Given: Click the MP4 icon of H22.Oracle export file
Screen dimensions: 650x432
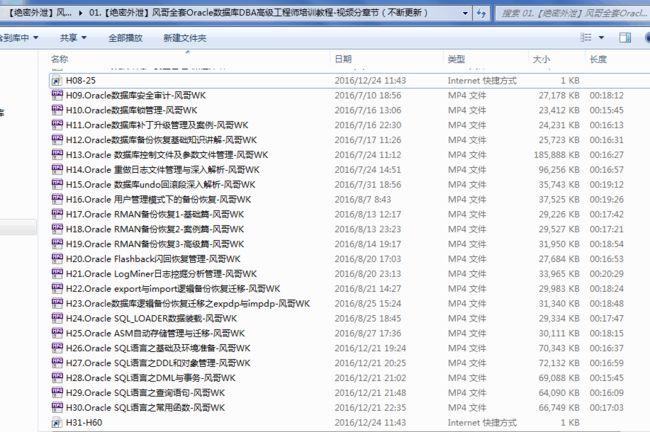Looking at the screenshot, I should (x=57, y=289).
